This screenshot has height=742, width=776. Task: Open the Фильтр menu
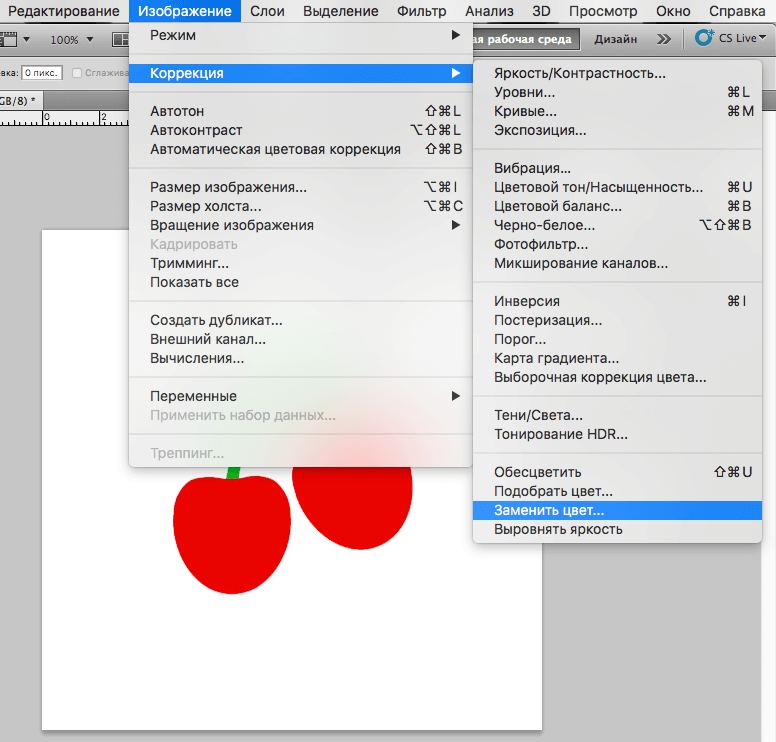click(x=421, y=11)
